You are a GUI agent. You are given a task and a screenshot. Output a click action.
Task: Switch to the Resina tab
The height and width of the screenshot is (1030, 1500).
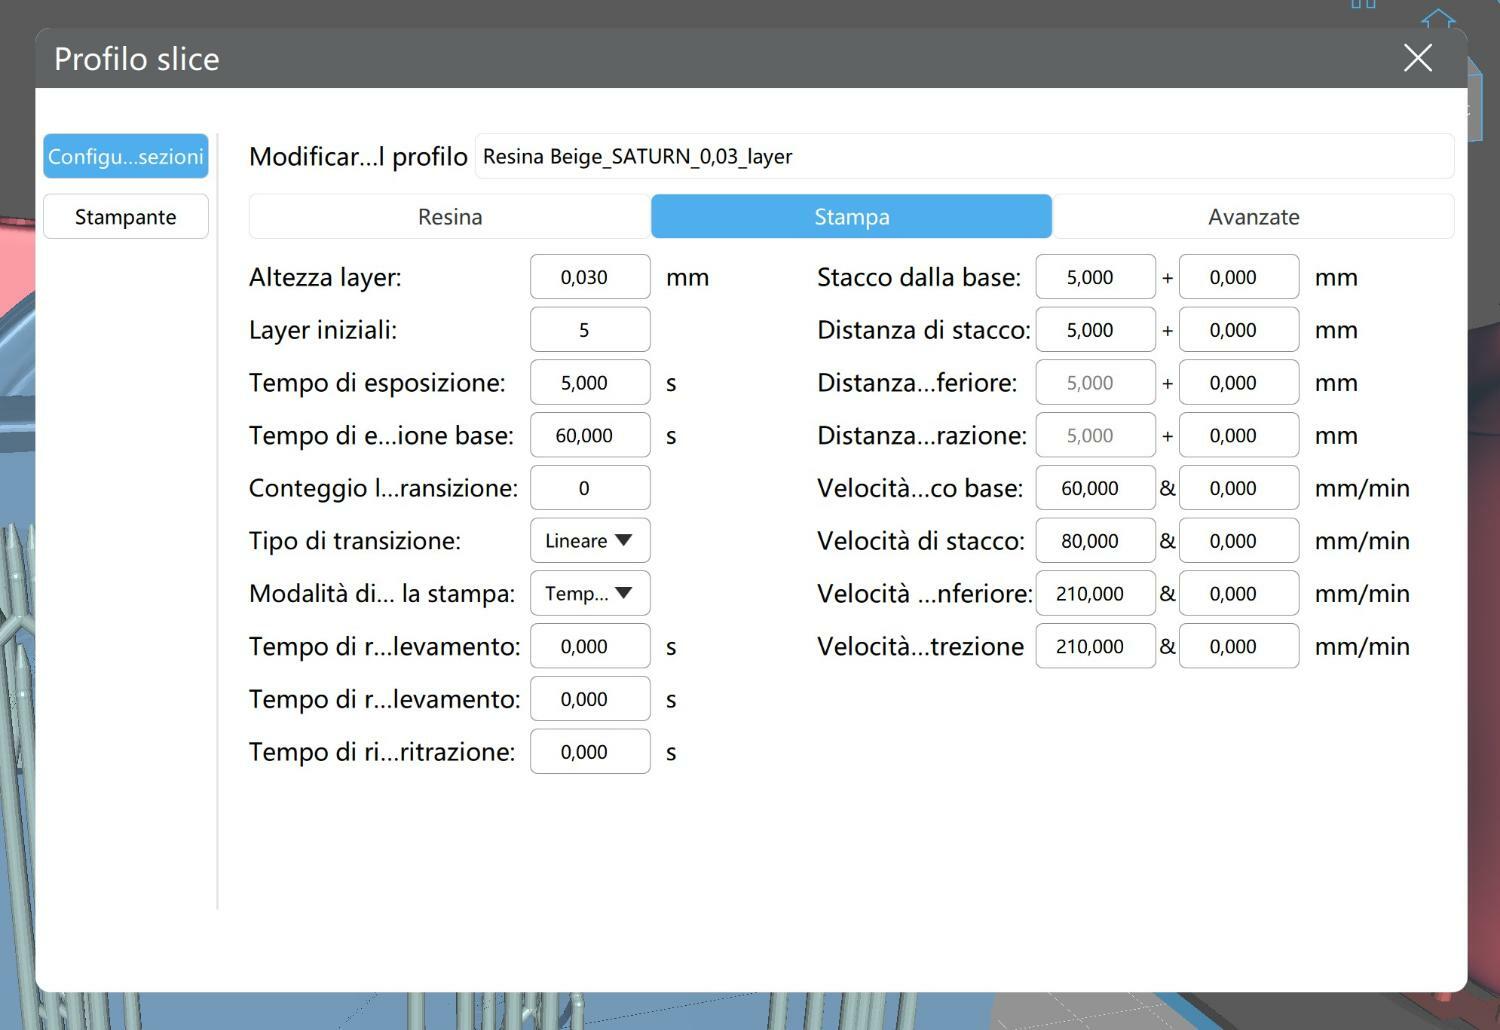(450, 216)
